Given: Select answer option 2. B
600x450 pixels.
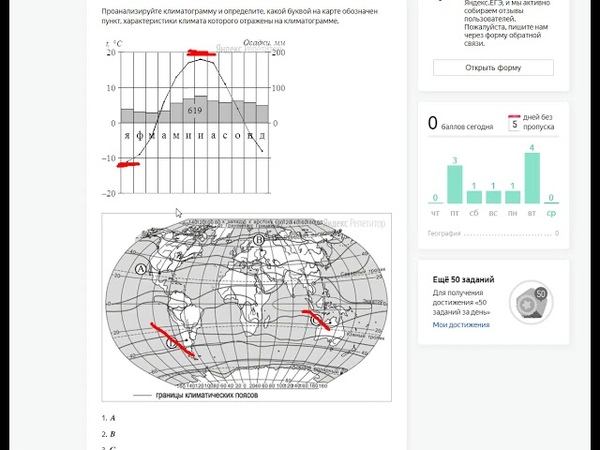Looking at the screenshot, I should 109,434.
